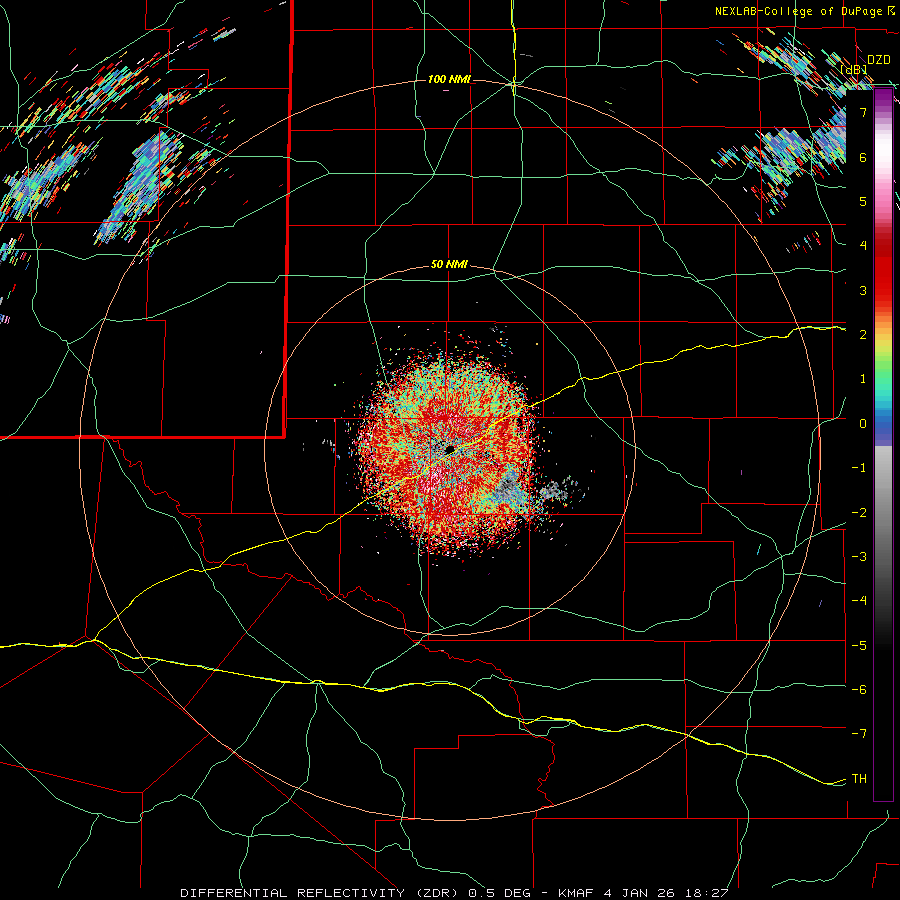Click the 1 value on color scale

(x=863, y=379)
